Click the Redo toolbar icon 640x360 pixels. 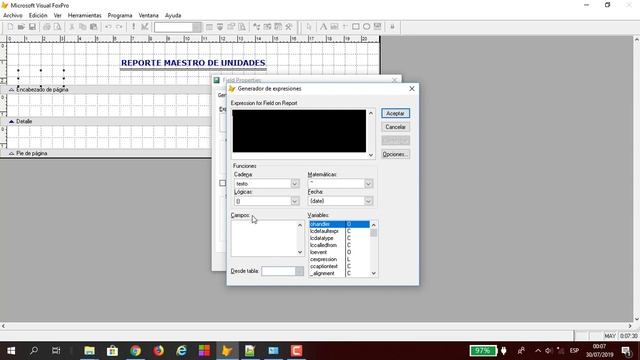pos(119,27)
